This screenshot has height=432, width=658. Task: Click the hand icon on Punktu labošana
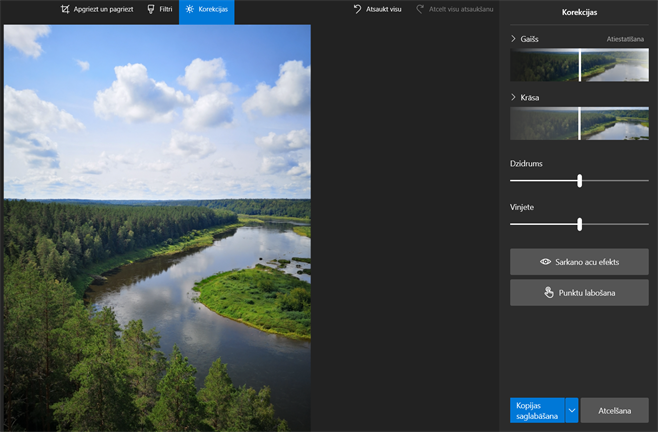coord(548,293)
